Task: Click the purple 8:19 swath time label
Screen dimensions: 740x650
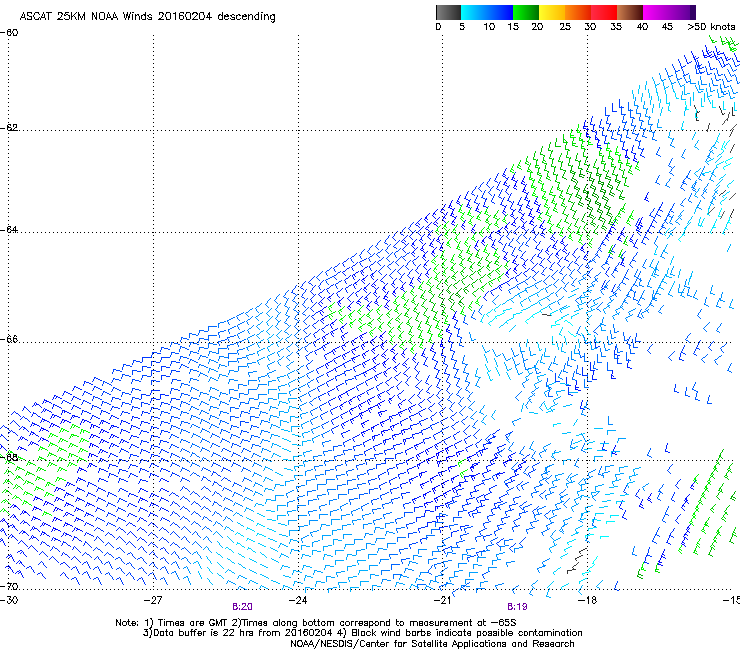Action: 517,607
